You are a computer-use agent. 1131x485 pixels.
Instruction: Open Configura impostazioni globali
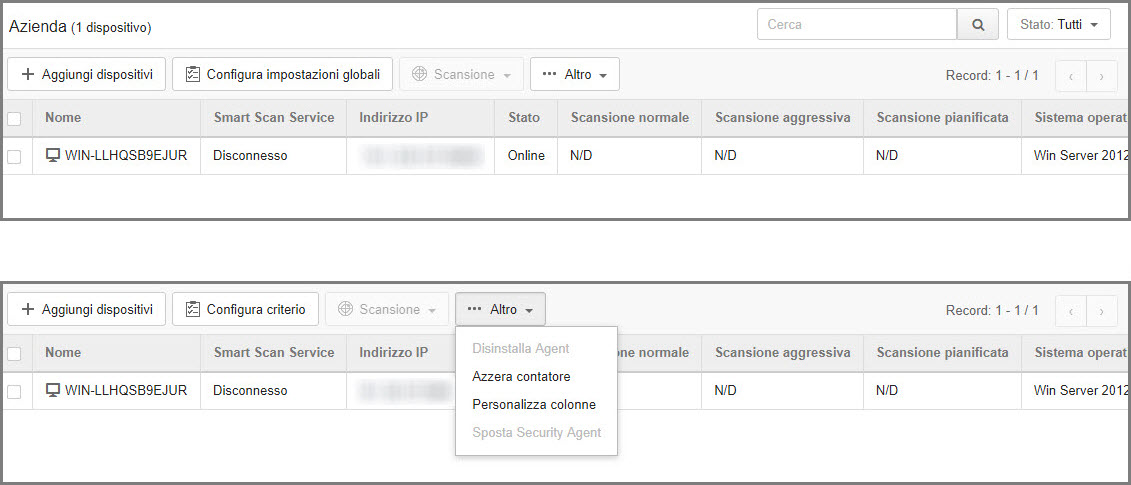pyautogui.click(x=282, y=74)
